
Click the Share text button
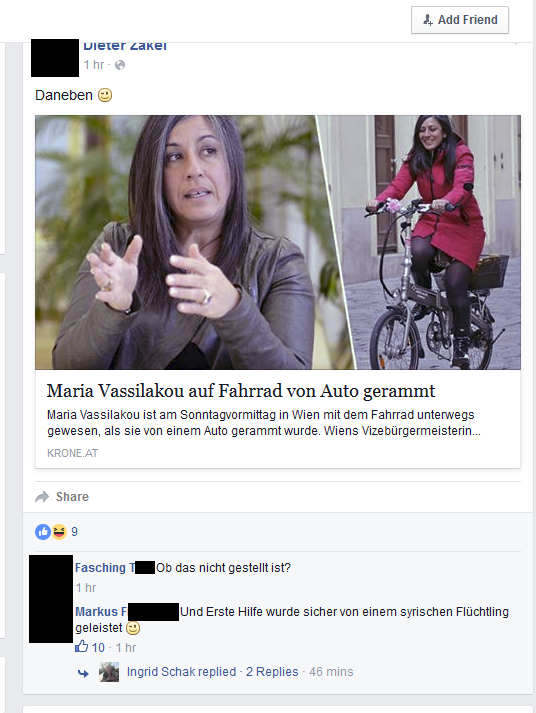pos(72,497)
